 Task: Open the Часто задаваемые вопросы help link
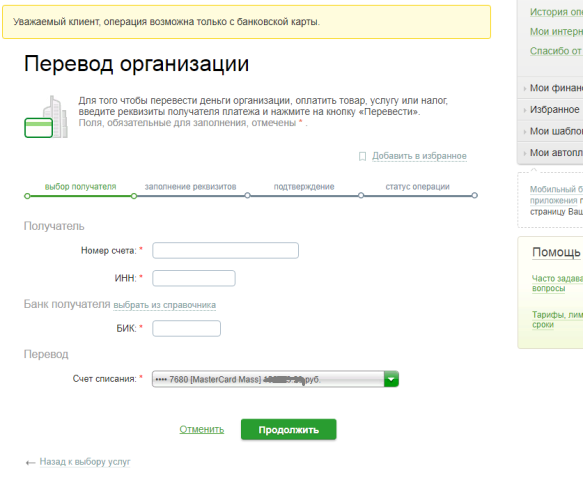tap(557, 283)
